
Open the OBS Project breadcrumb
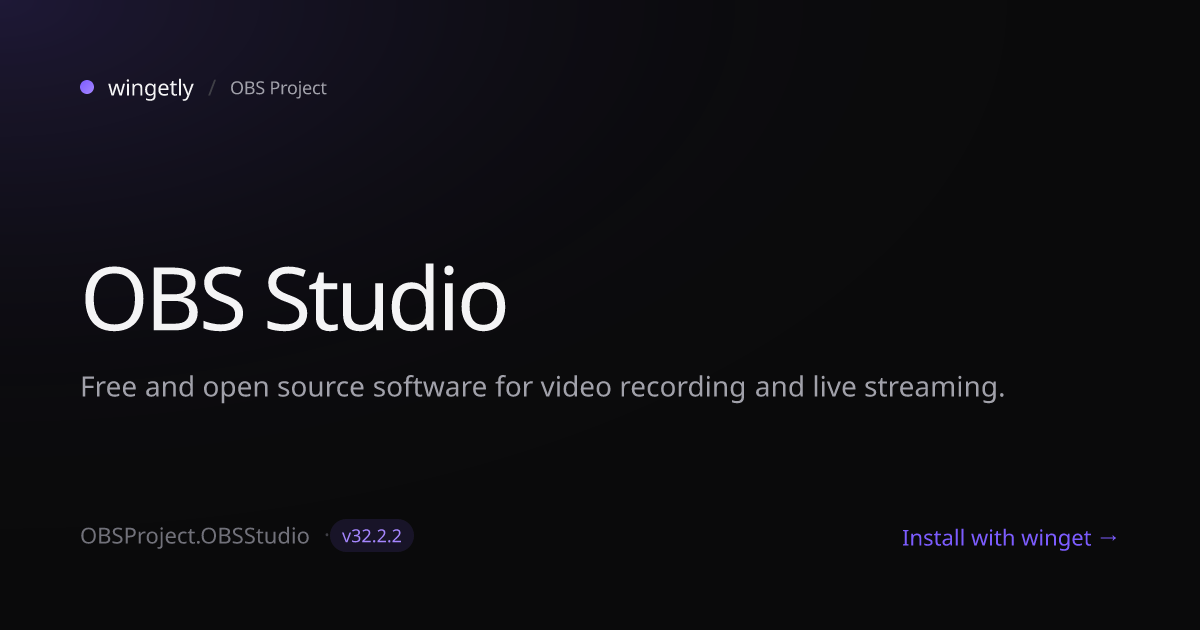[x=278, y=88]
